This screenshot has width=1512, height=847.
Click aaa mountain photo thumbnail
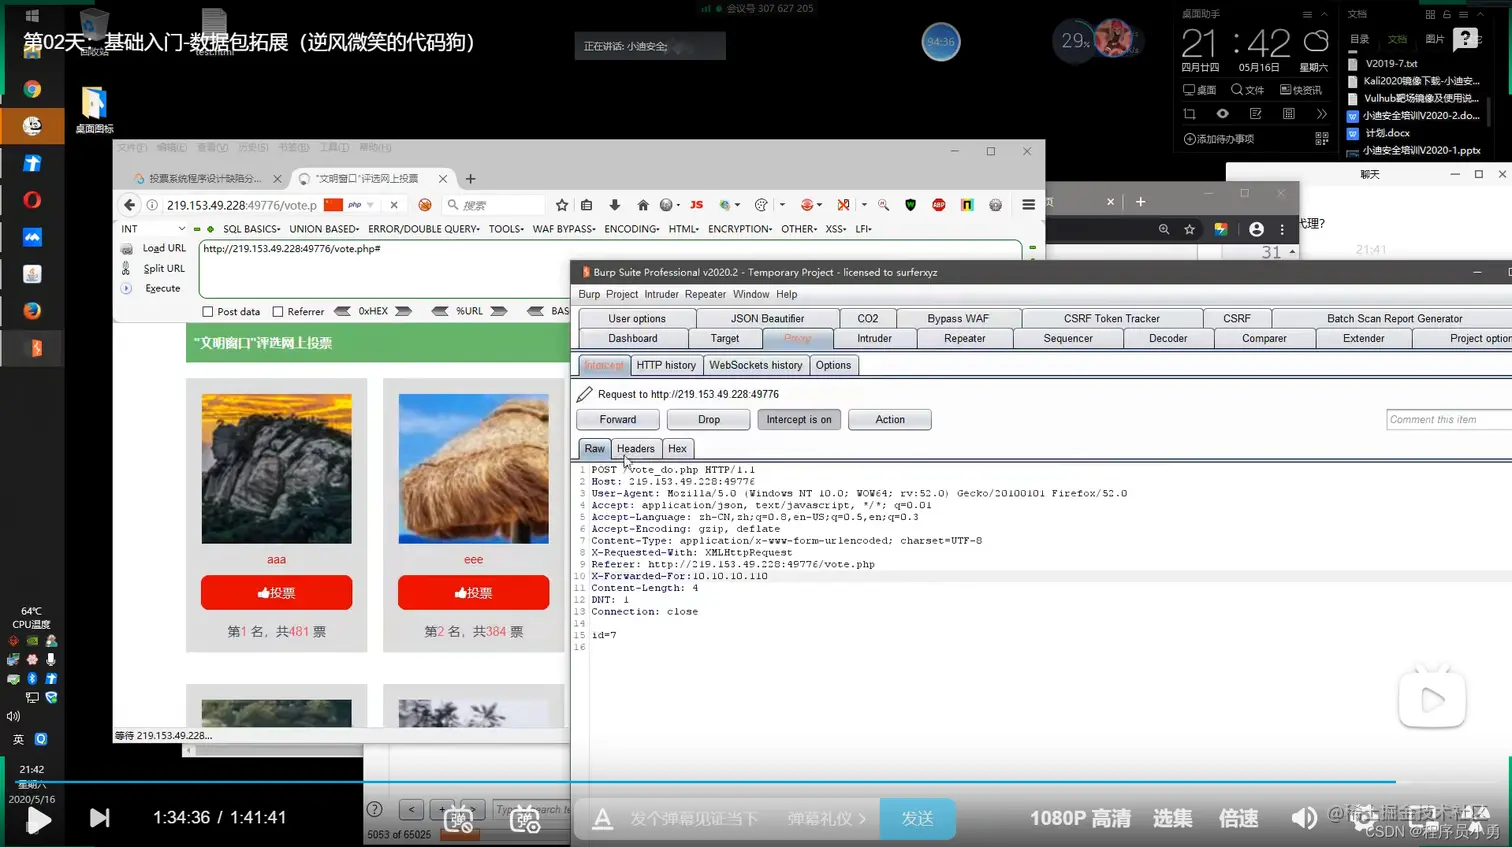(x=276, y=469)
